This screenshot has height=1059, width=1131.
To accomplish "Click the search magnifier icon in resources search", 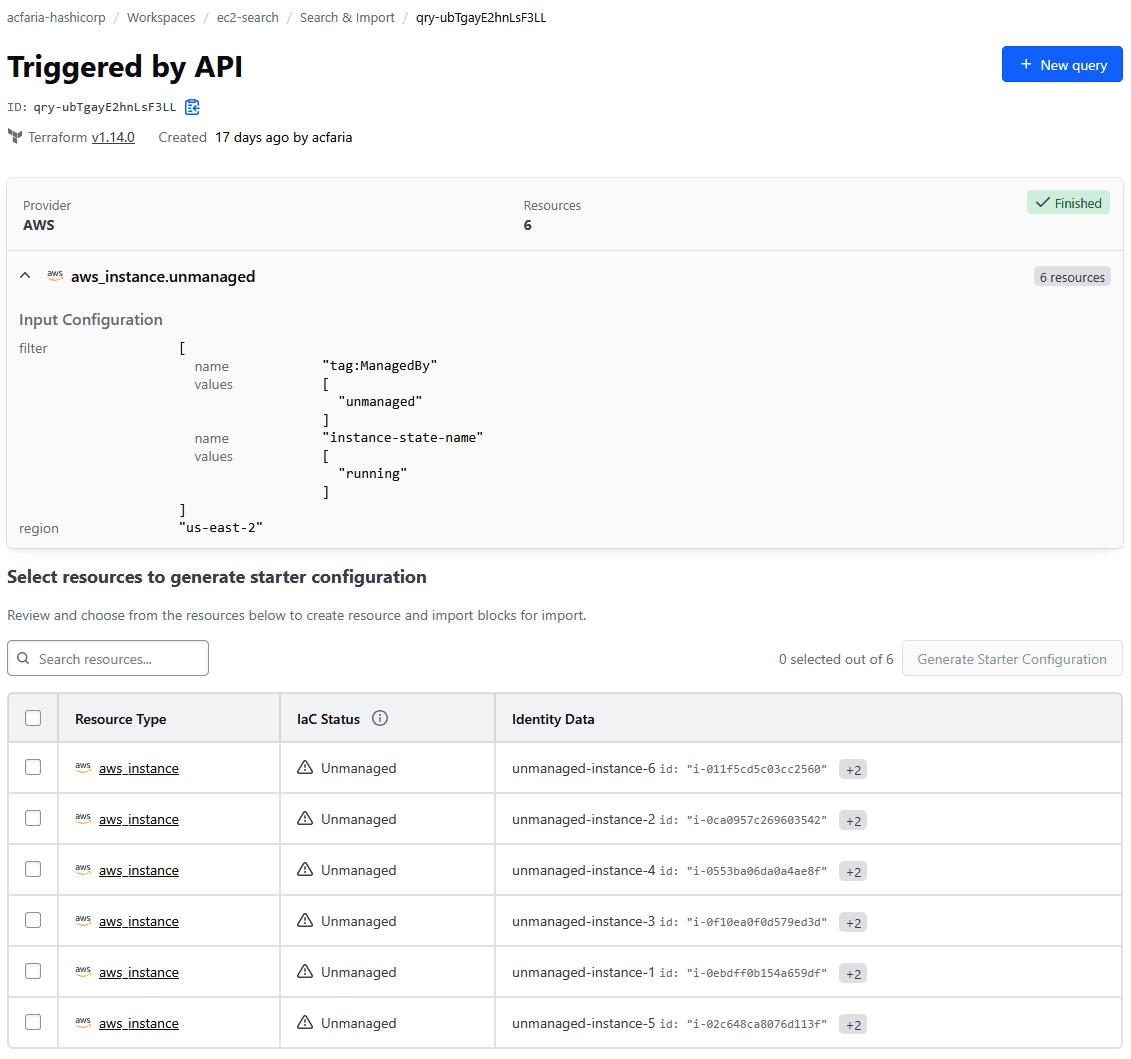I will coord(23,658).
